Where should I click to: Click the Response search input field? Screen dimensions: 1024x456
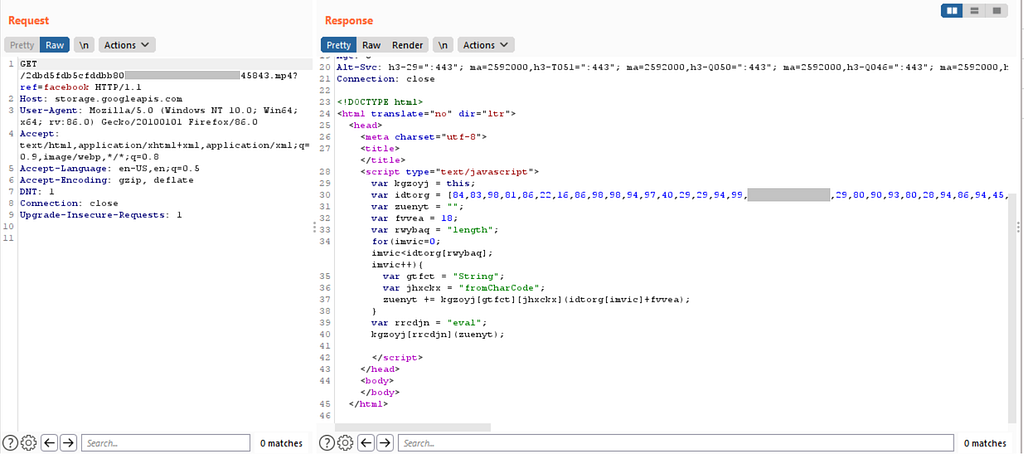676,443
